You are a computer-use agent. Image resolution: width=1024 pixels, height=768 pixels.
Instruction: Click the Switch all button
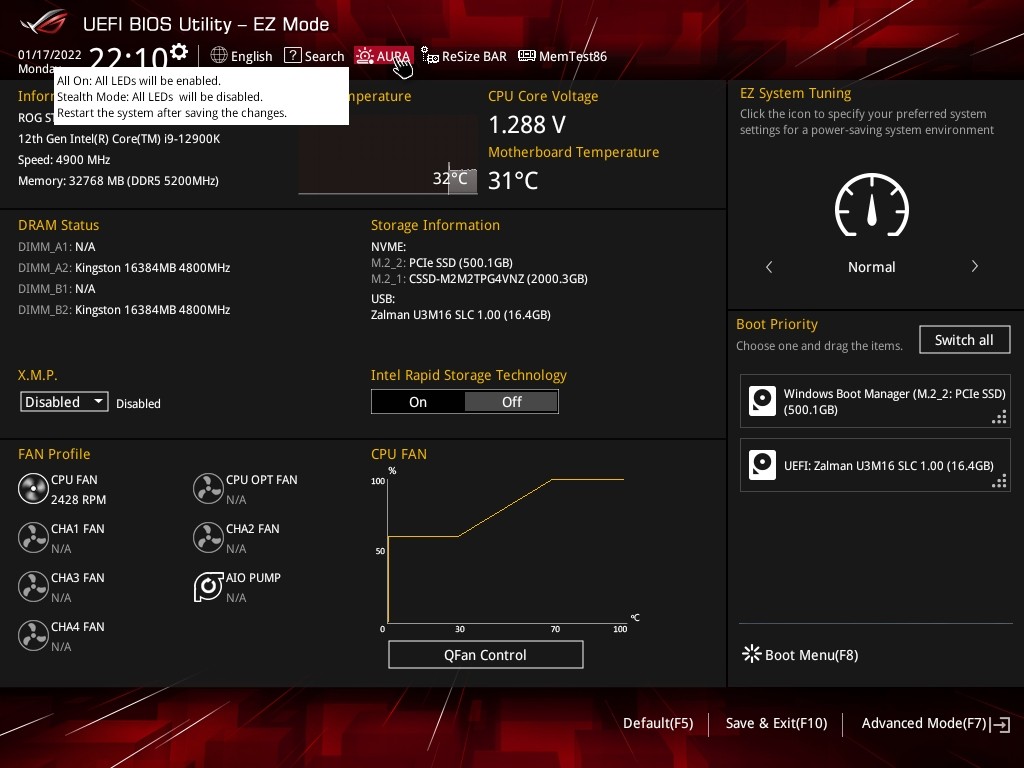[965, 340]
